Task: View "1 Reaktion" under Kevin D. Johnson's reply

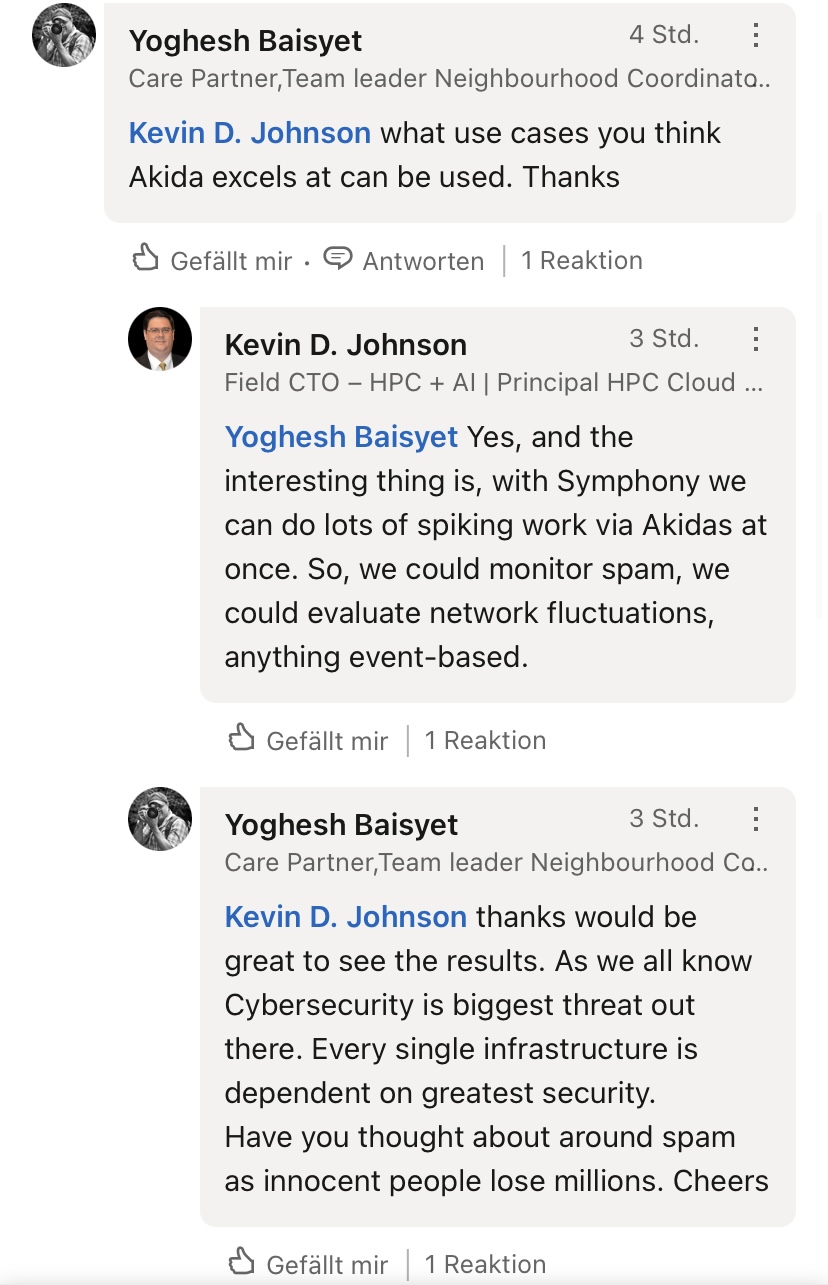Action: (486, 741)
